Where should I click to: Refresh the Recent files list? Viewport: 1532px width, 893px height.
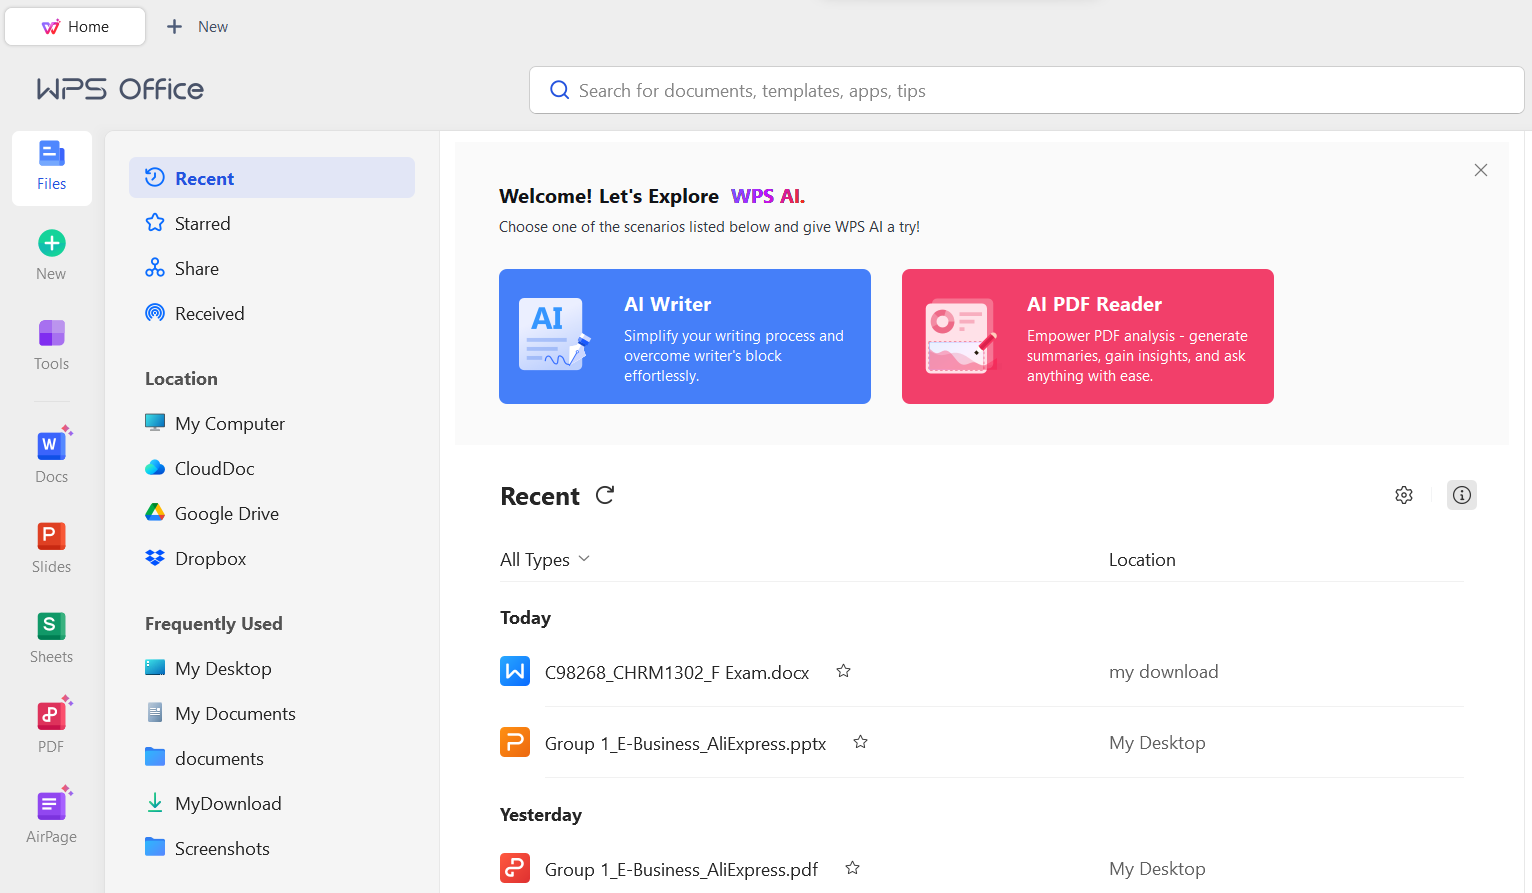coord(605,495)
